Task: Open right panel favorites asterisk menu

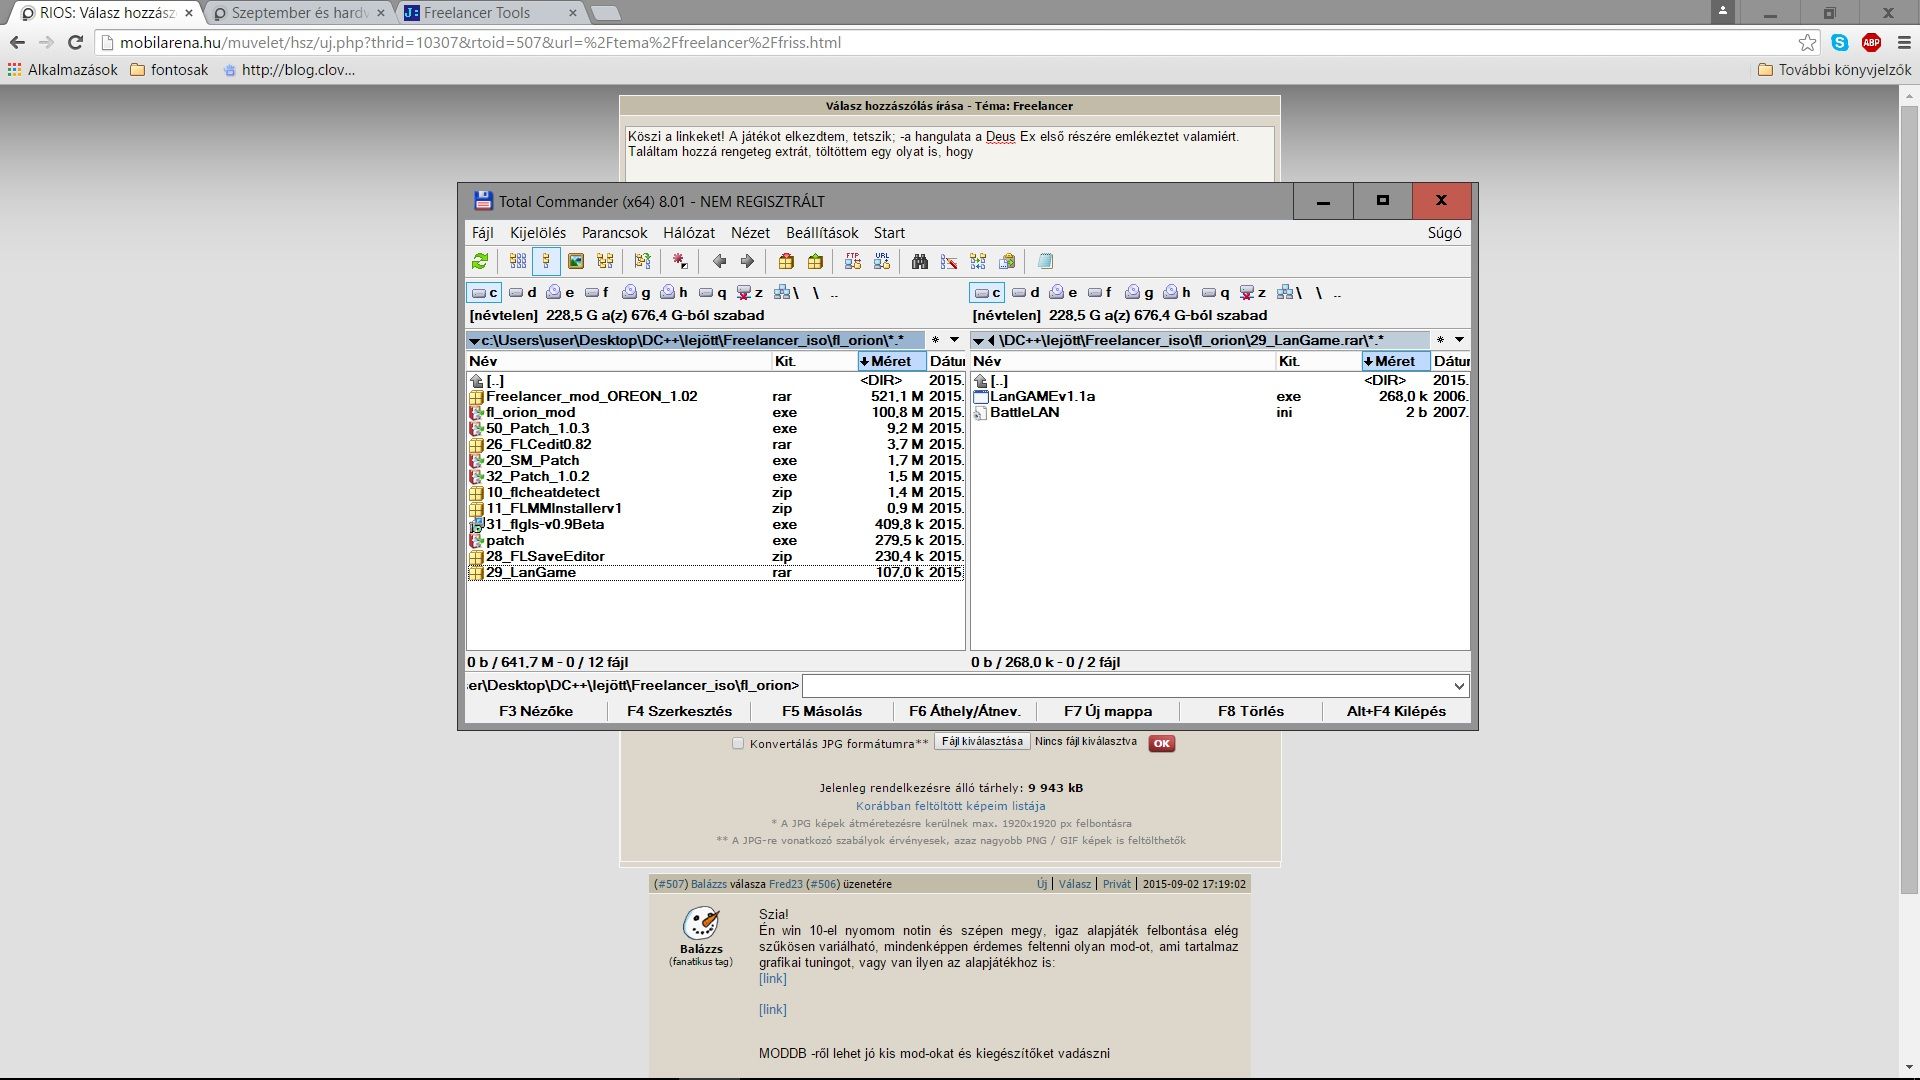Action: 1440,340
